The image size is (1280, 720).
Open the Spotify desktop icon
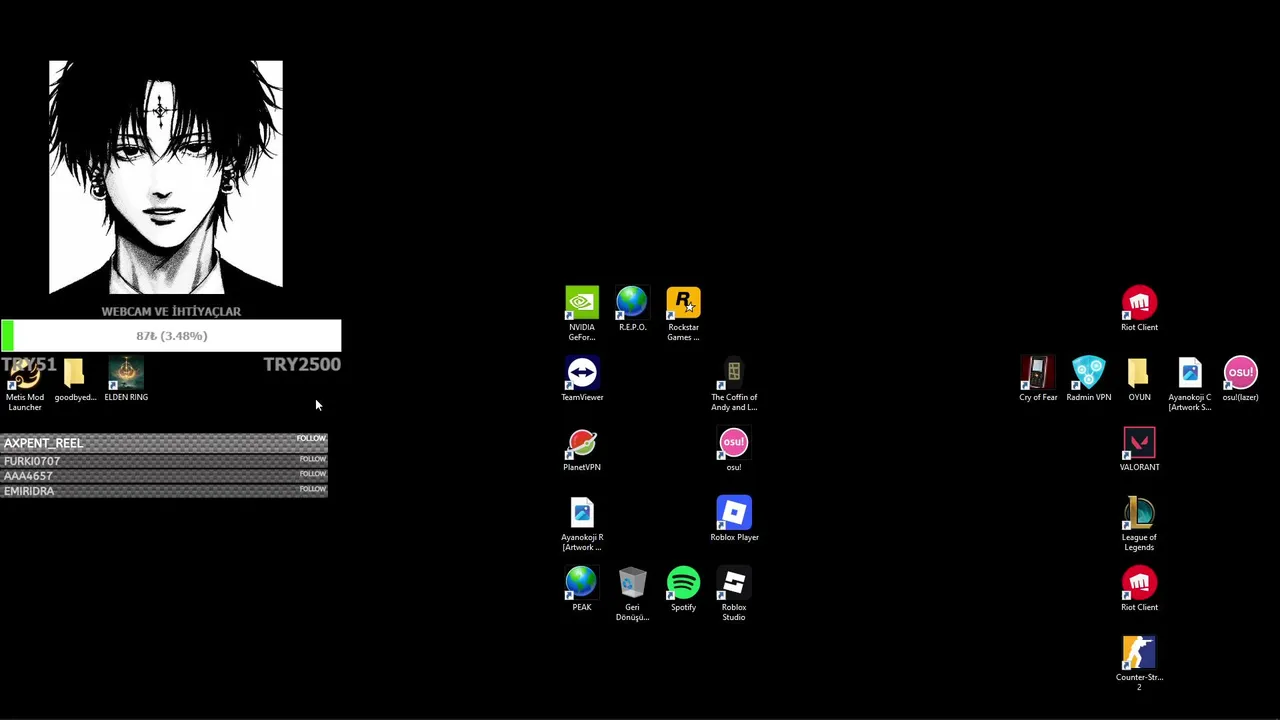pos(684,583)
